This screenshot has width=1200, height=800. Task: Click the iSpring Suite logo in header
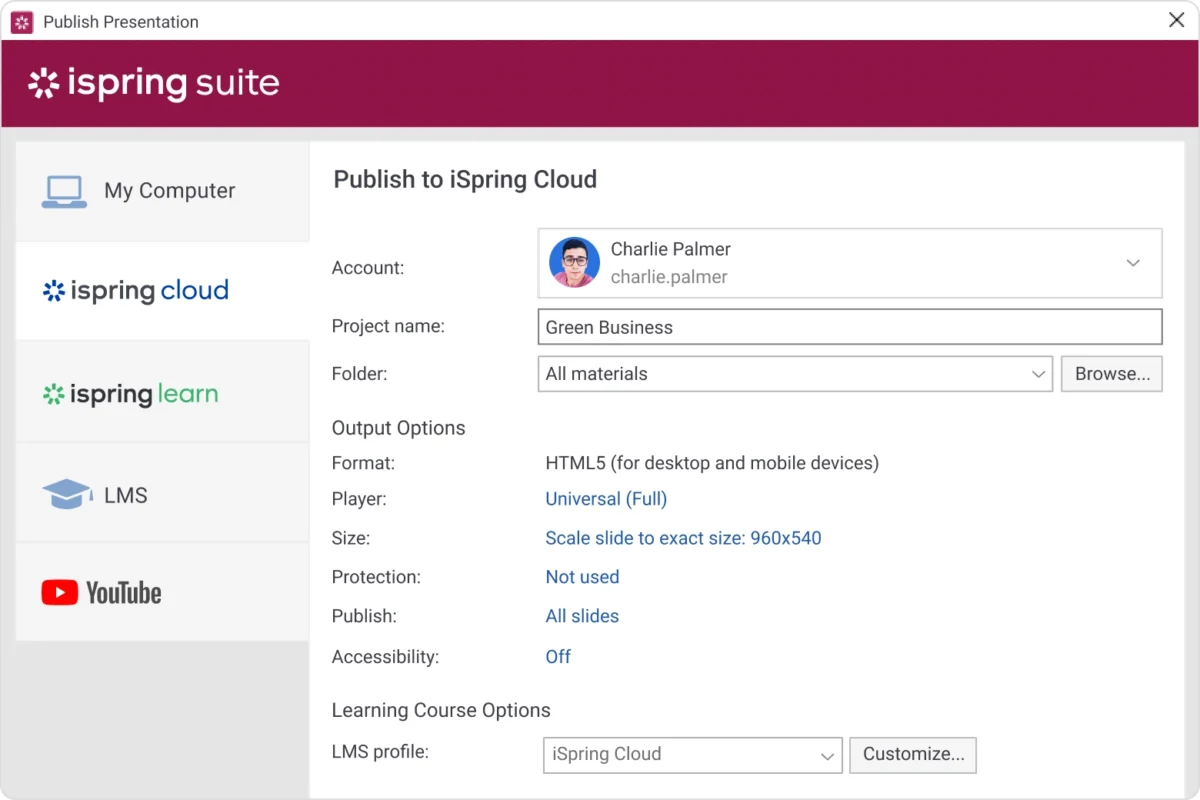pos(154,83)
